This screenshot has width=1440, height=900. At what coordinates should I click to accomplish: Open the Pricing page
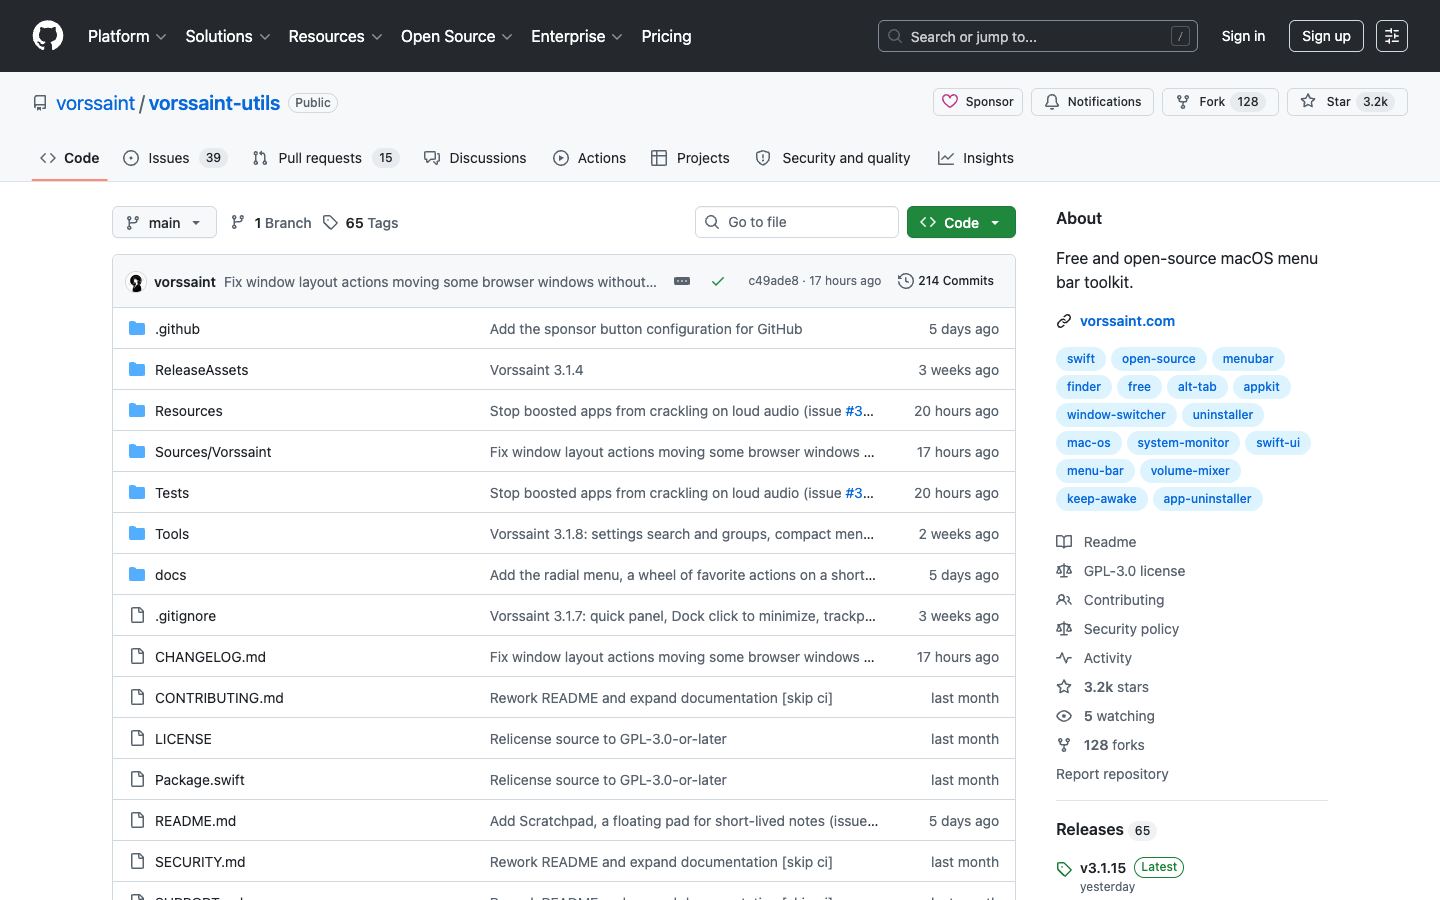pyautogui.click(x=666, y=36)
